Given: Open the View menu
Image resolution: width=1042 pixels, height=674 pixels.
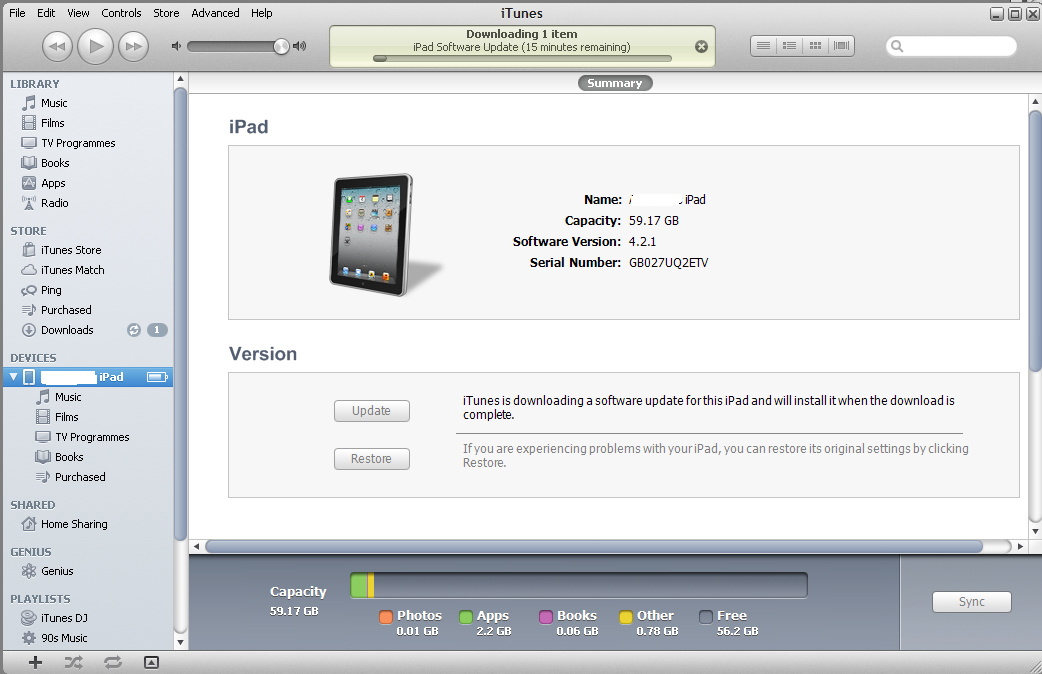Looking at the screenshot, I should (x=78, y=13).
